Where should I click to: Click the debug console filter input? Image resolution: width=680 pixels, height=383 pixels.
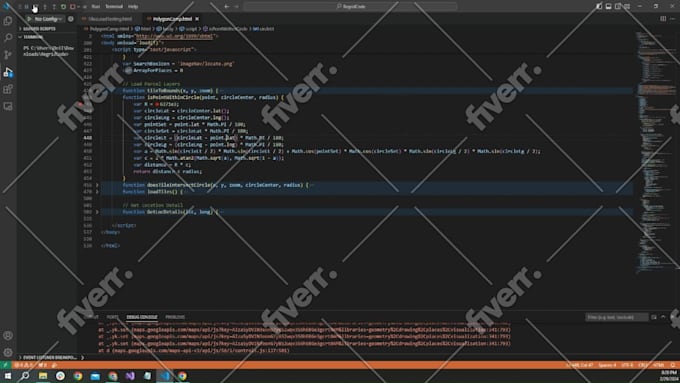(617, 317)
